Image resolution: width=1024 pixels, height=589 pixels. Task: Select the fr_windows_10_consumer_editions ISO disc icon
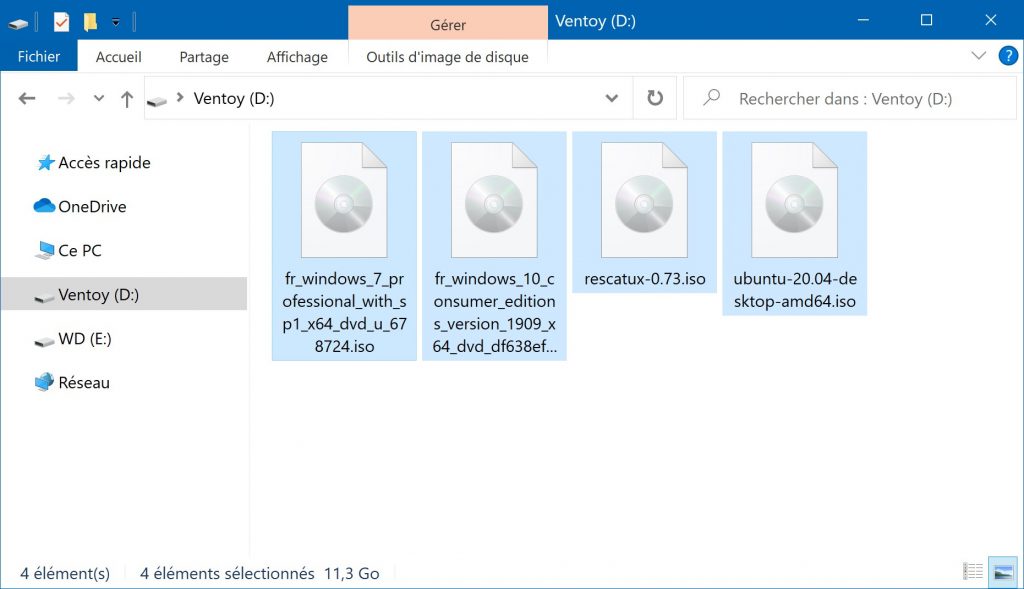[x=494, y=200]
